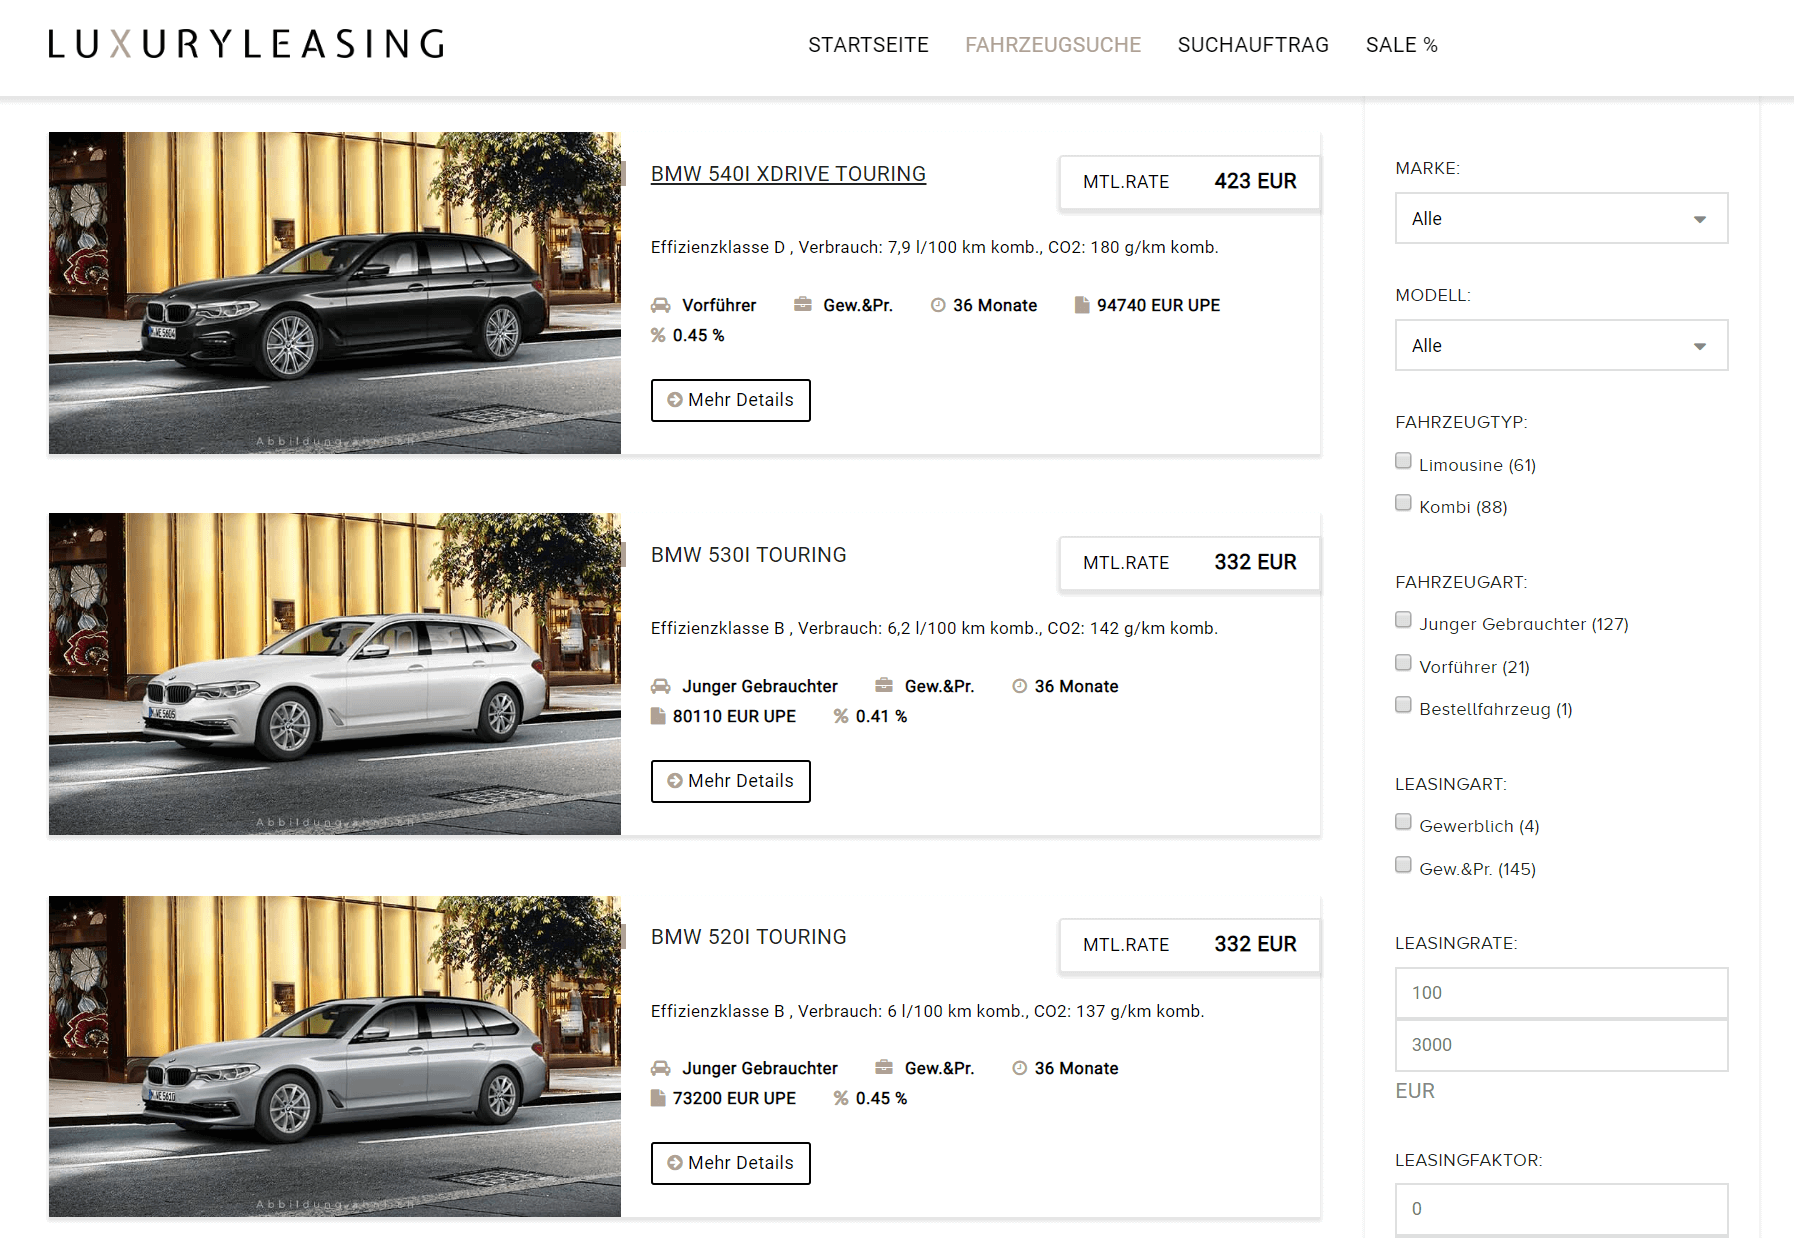This screenshot has width=1794, height=1238.
Task: Click Mehr Details for BMW 530I Touring
Action: tap(731, 781)
